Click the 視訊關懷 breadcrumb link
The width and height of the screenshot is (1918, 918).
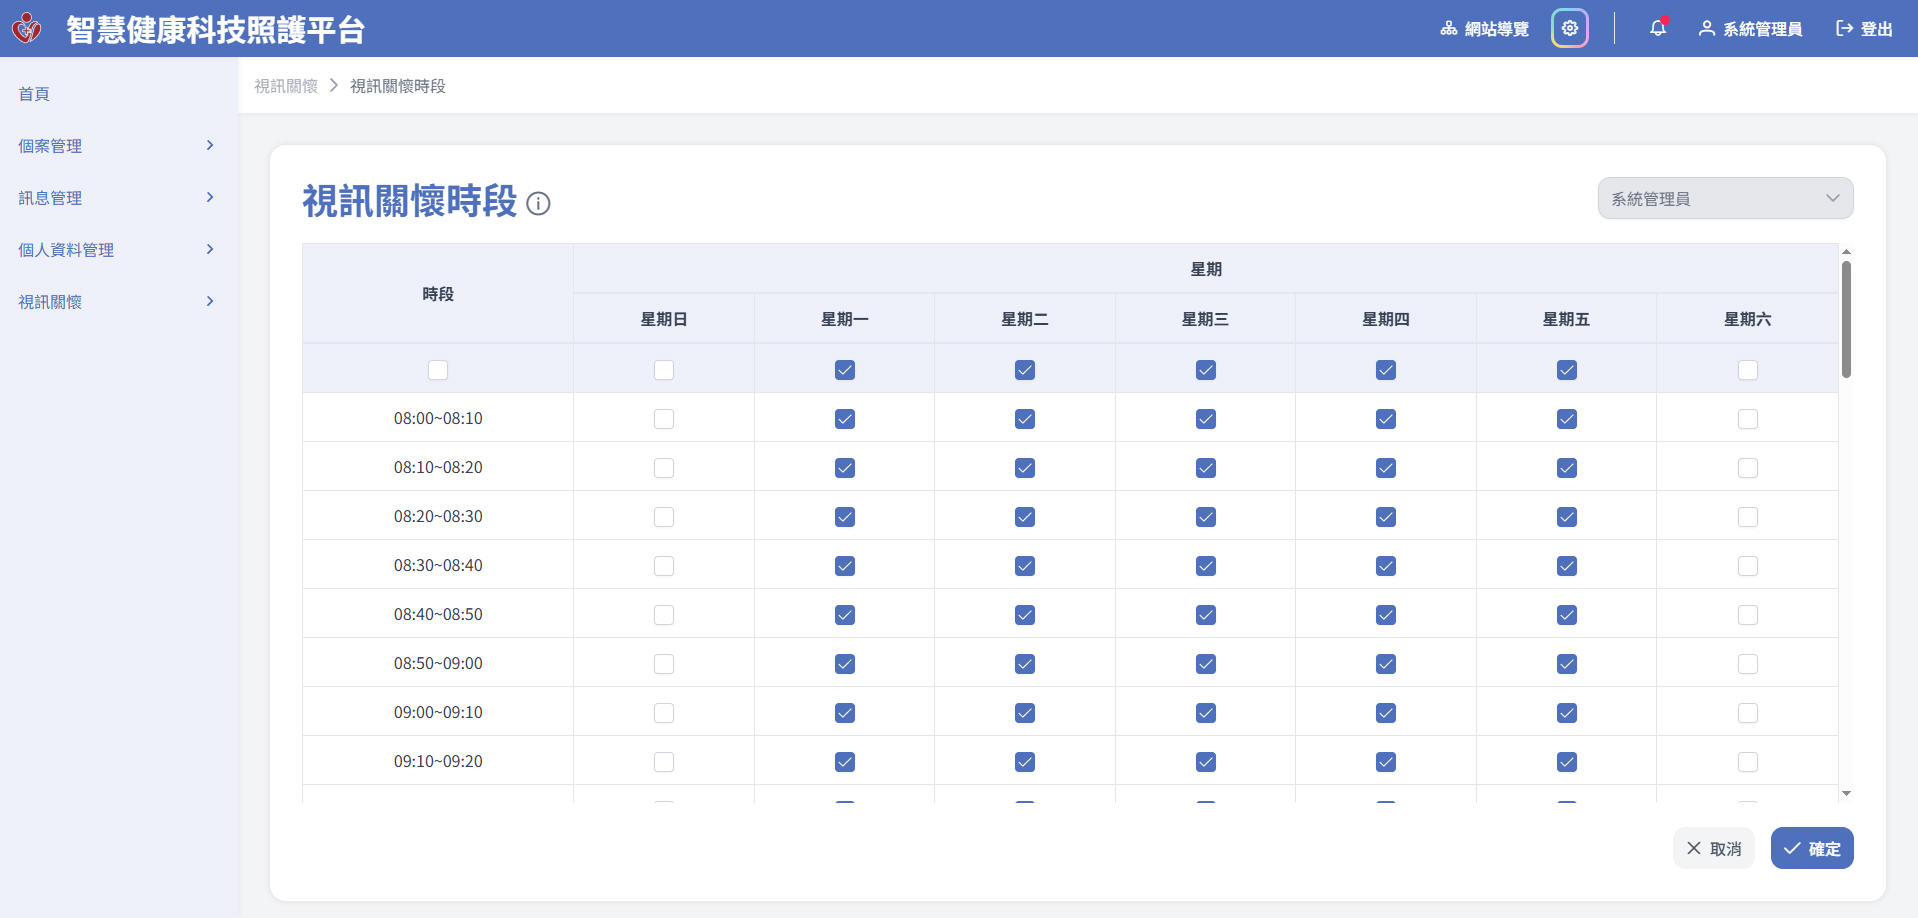pos(286,86)
